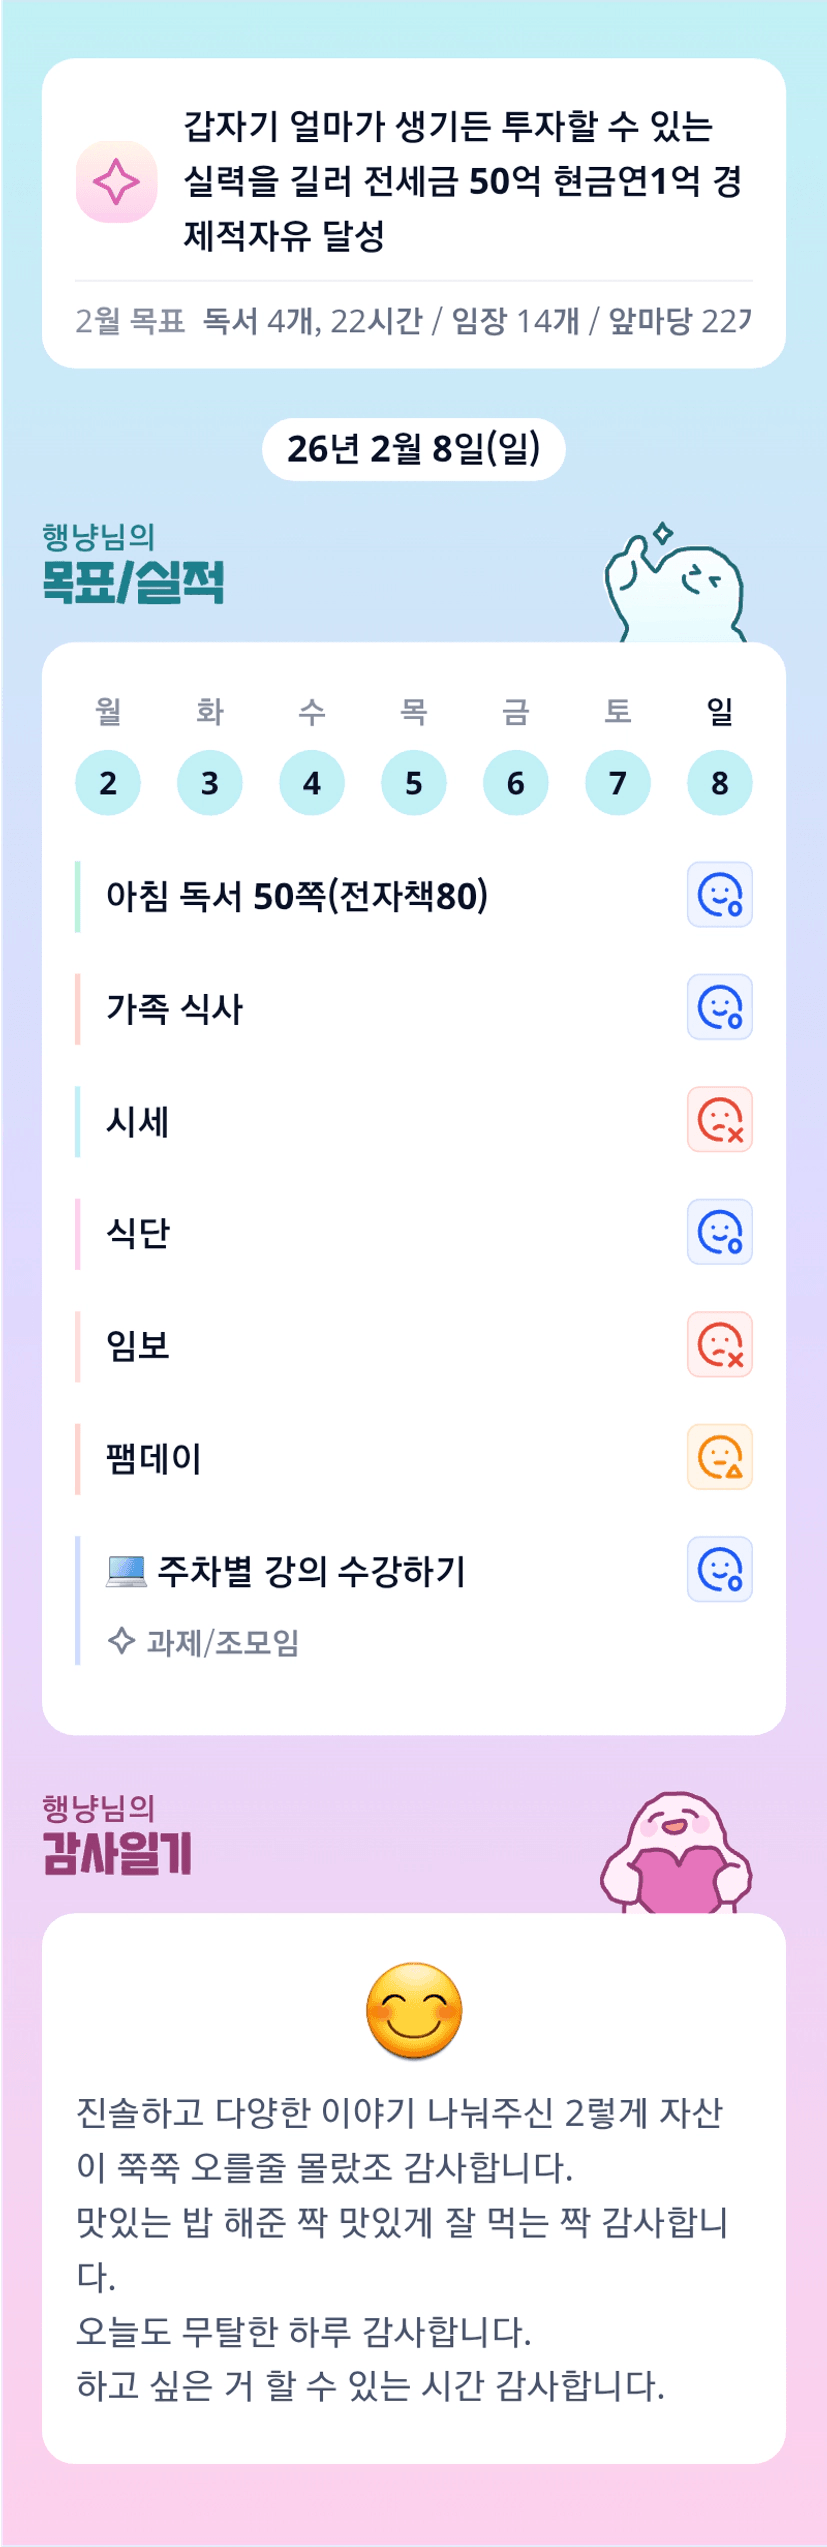Select Wednesday the 4th in week row

(x=312, y=783)
